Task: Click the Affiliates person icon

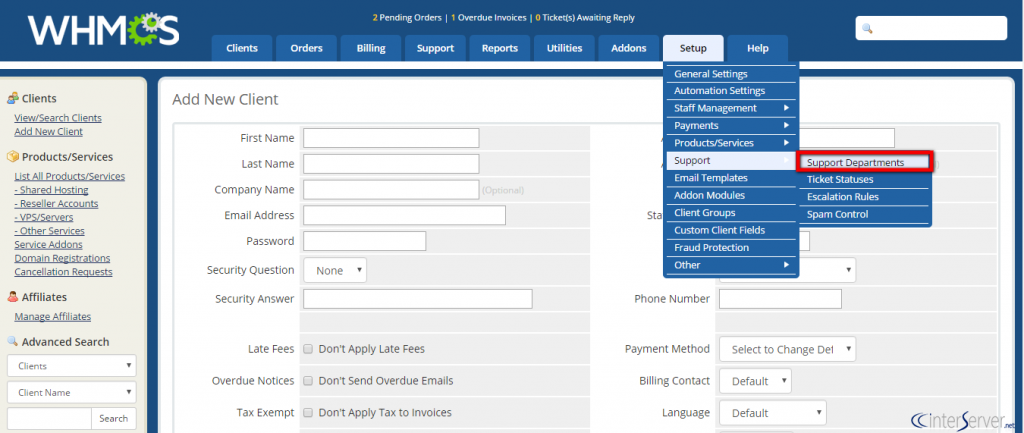Action: click(12, 297)
